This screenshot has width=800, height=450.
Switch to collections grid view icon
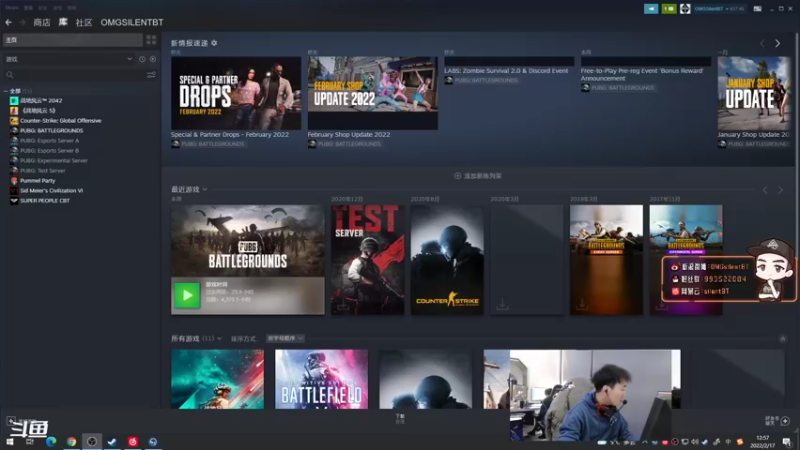pyautogui.click(x=151, y=40)
